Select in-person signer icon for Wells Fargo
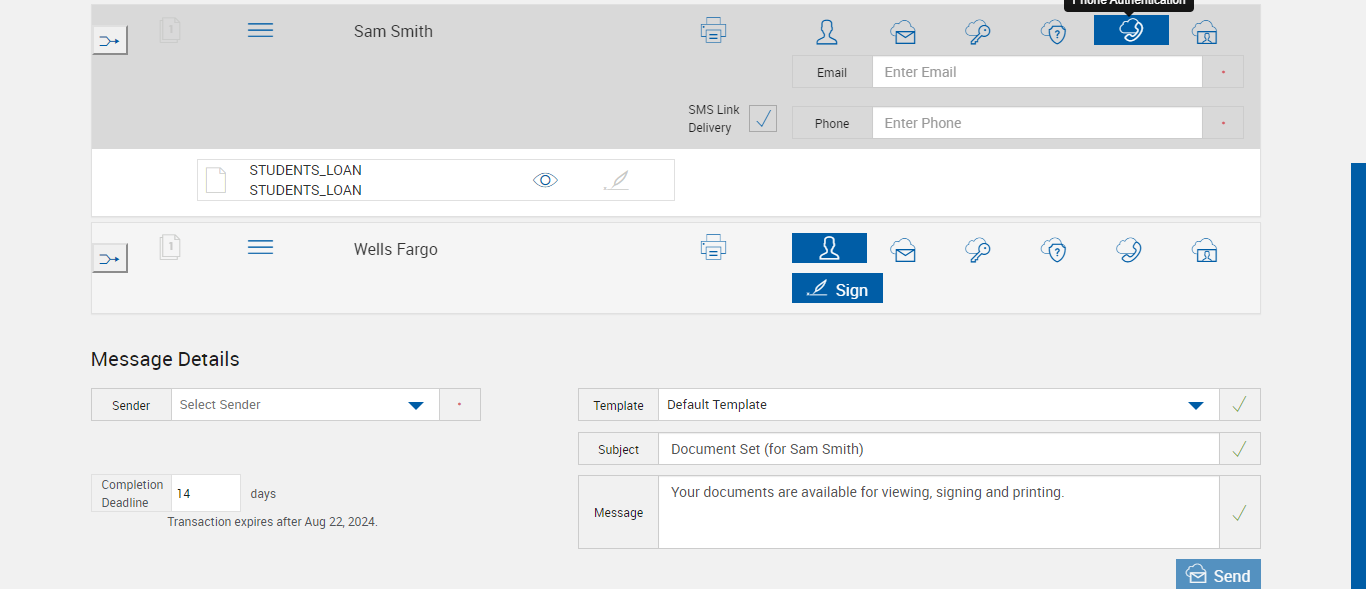This screenshot has height=589, width=1366. pos(829,248)
